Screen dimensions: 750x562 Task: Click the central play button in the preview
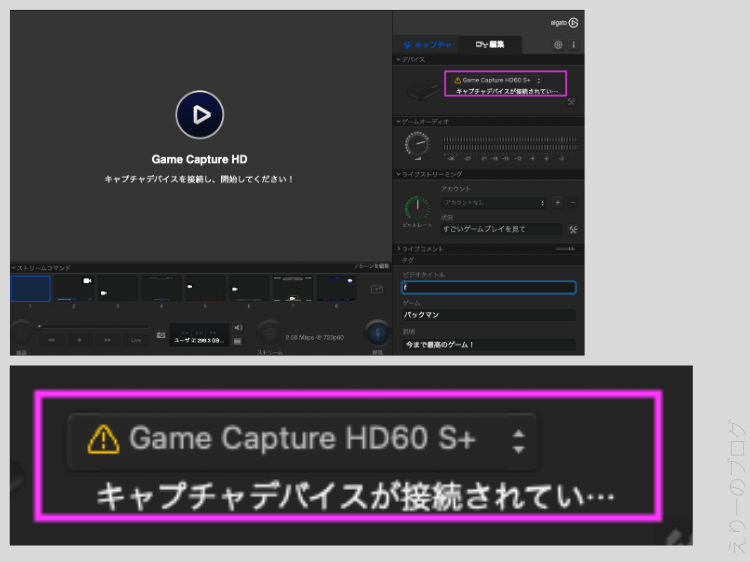199,114
